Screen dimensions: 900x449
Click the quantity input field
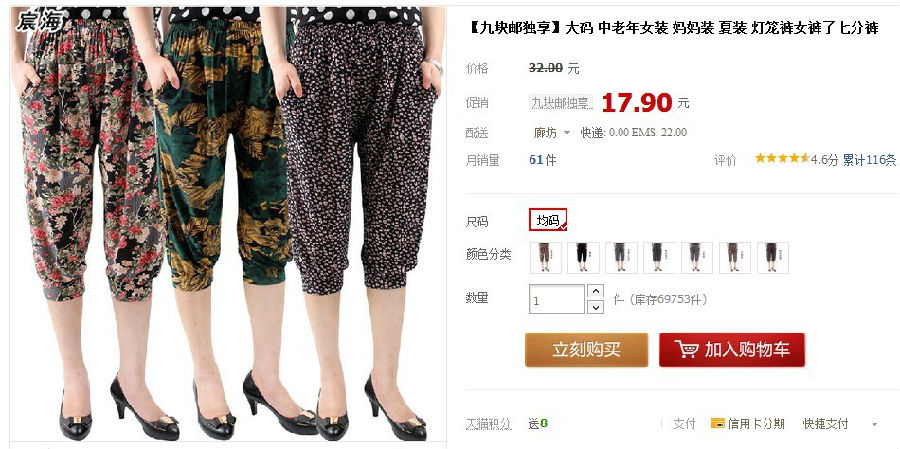coord(557,300)
